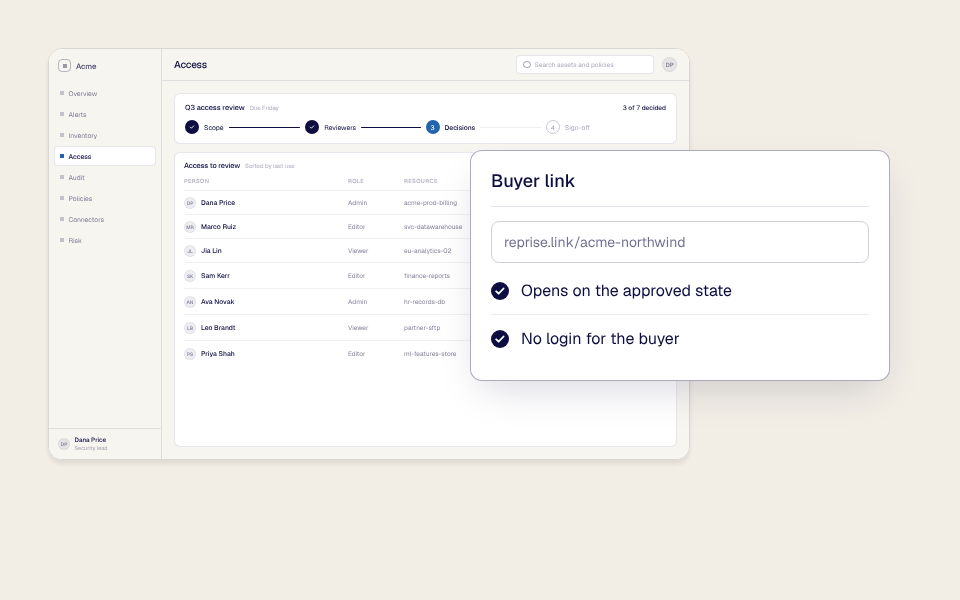Open the Risk section
960x600 pixels.
pyautogui.click(x=105, y=241)
